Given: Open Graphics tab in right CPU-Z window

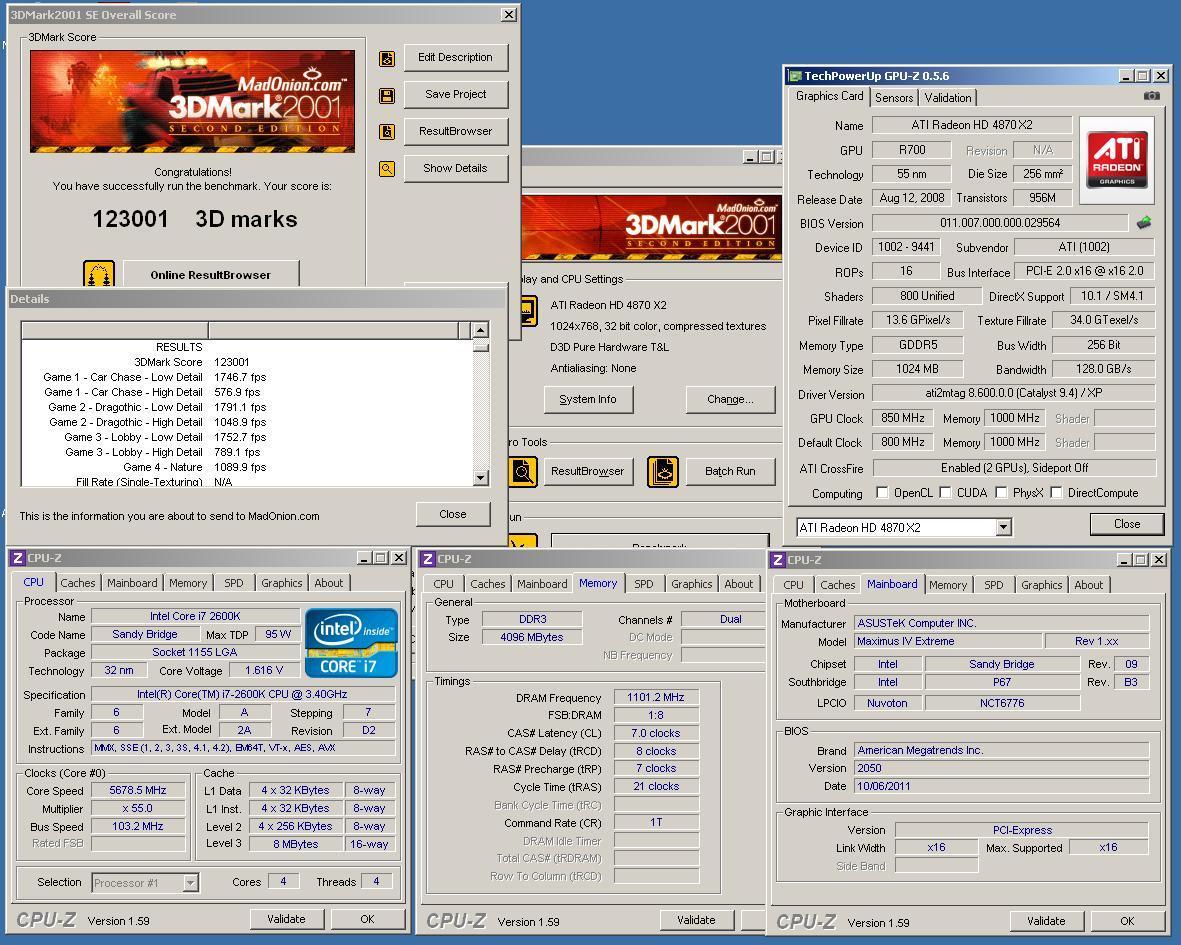Looking at the screenshot, I should [1041, 585].
